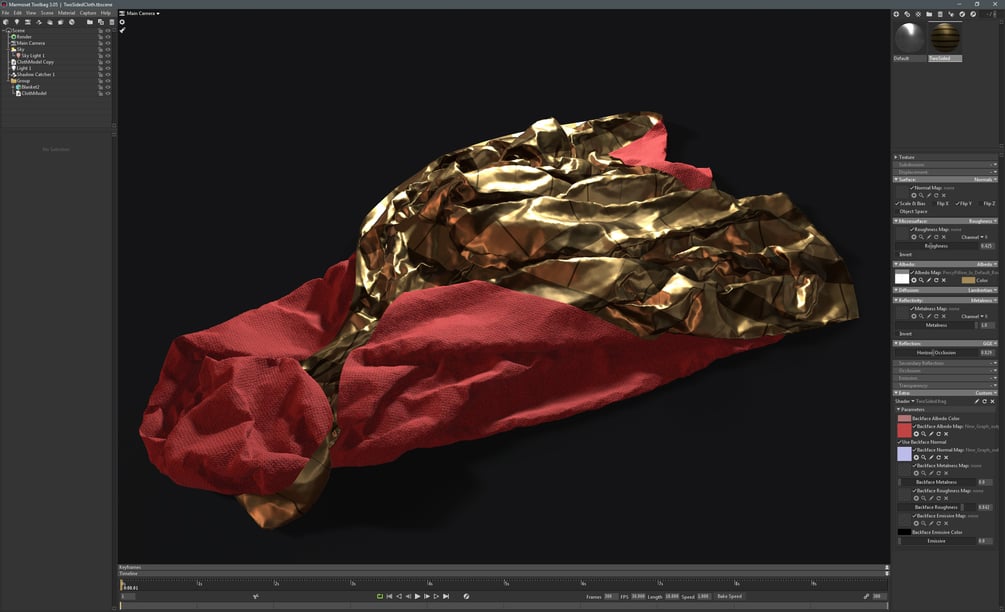Screen dimensions: 1005x612
Task: Click the new folder icon in scene toolbar
Action: click(x=90, y=22)
